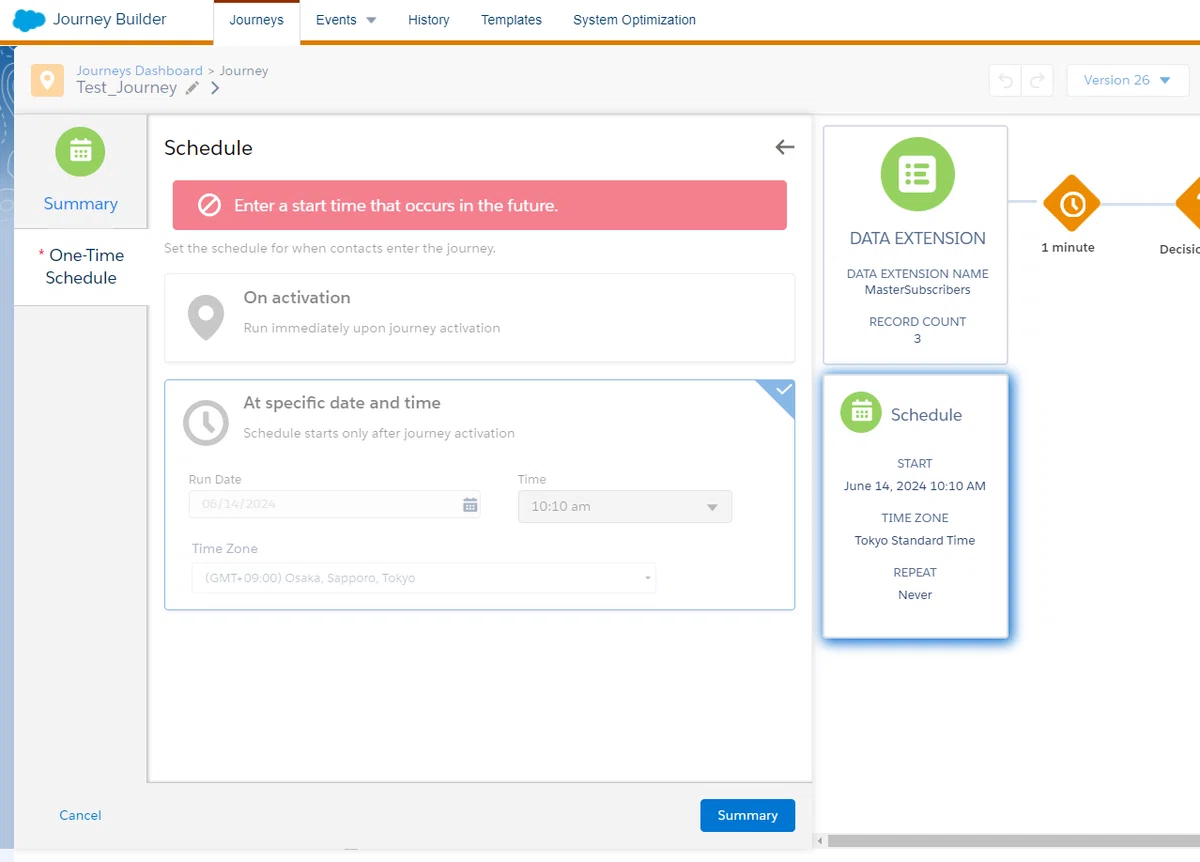Image resolution: width=1200 pixels, height=862 pixels.
Task: Select the One-Time Schedule step
Action: tap(81, 266)
